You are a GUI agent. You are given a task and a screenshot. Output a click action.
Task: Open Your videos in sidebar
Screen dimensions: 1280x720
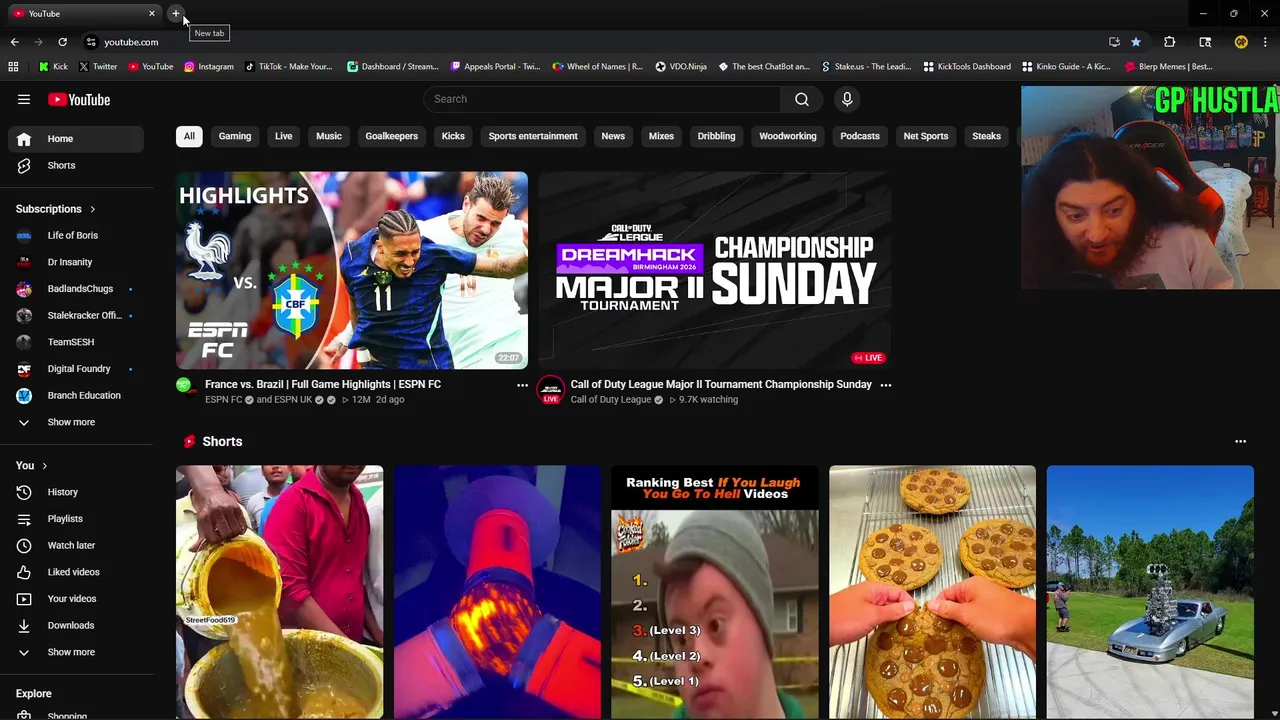pyautogui.click(x=76, y=599)
